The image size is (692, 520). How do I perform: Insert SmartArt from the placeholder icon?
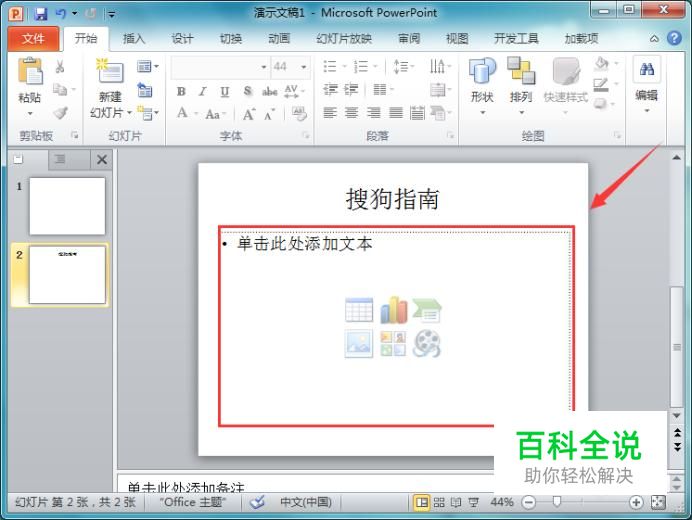tap(427, 310)
